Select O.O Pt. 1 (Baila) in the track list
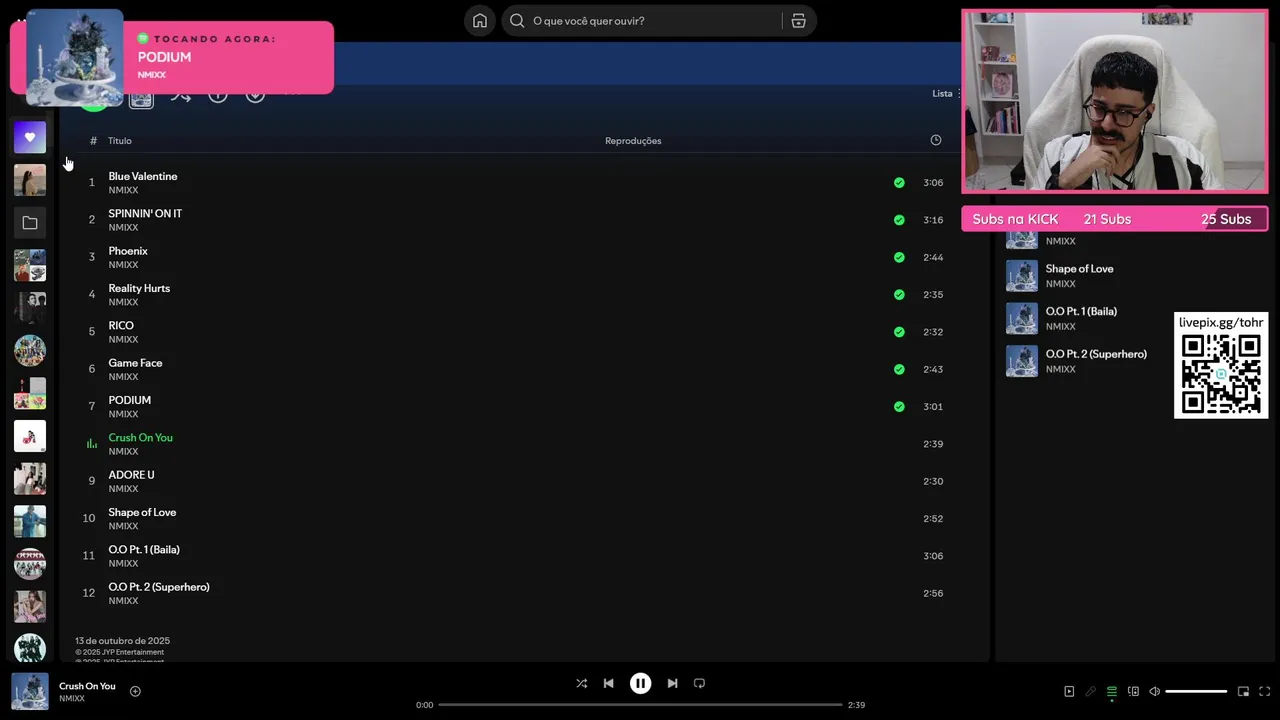This screenshot has width=1280, height=720. 144,549
